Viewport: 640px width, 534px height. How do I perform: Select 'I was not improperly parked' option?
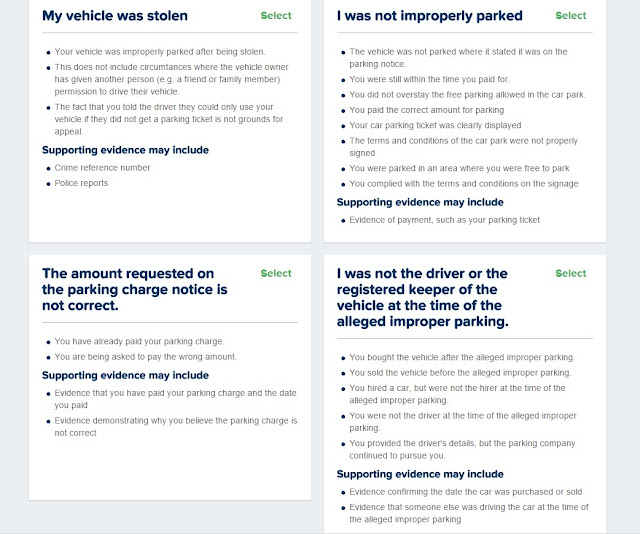pos(571,16)
